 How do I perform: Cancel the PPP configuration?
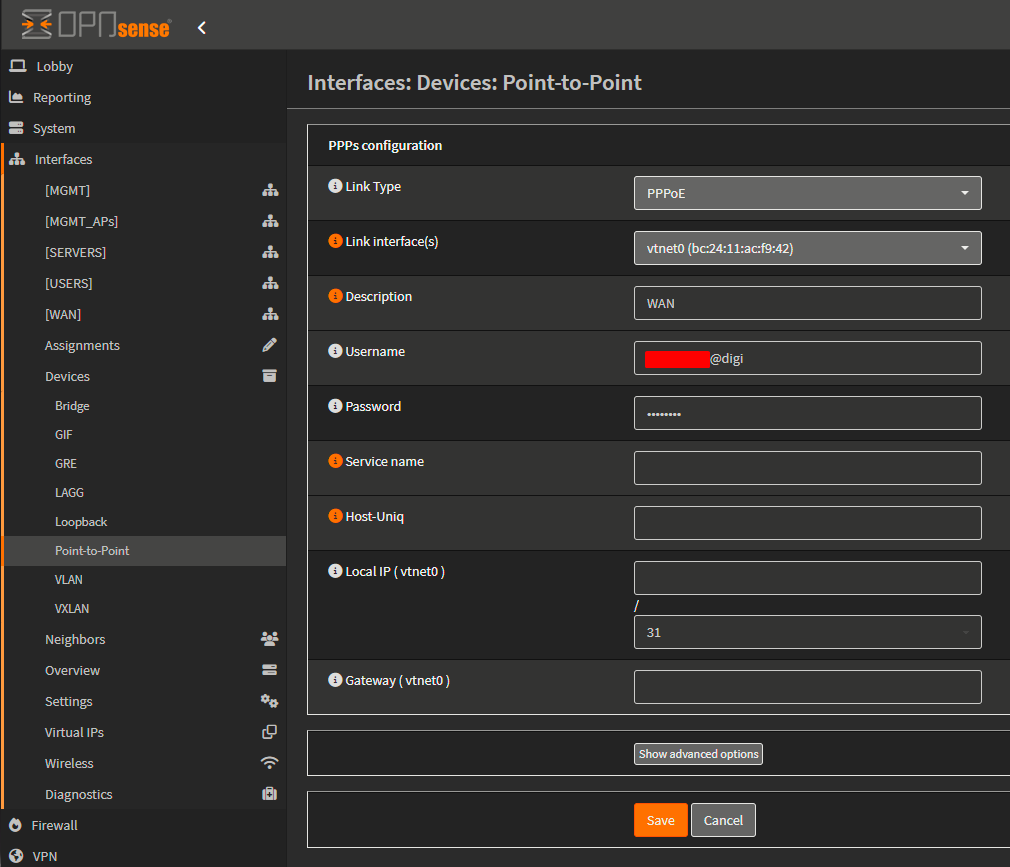click(x=723, y=820)
